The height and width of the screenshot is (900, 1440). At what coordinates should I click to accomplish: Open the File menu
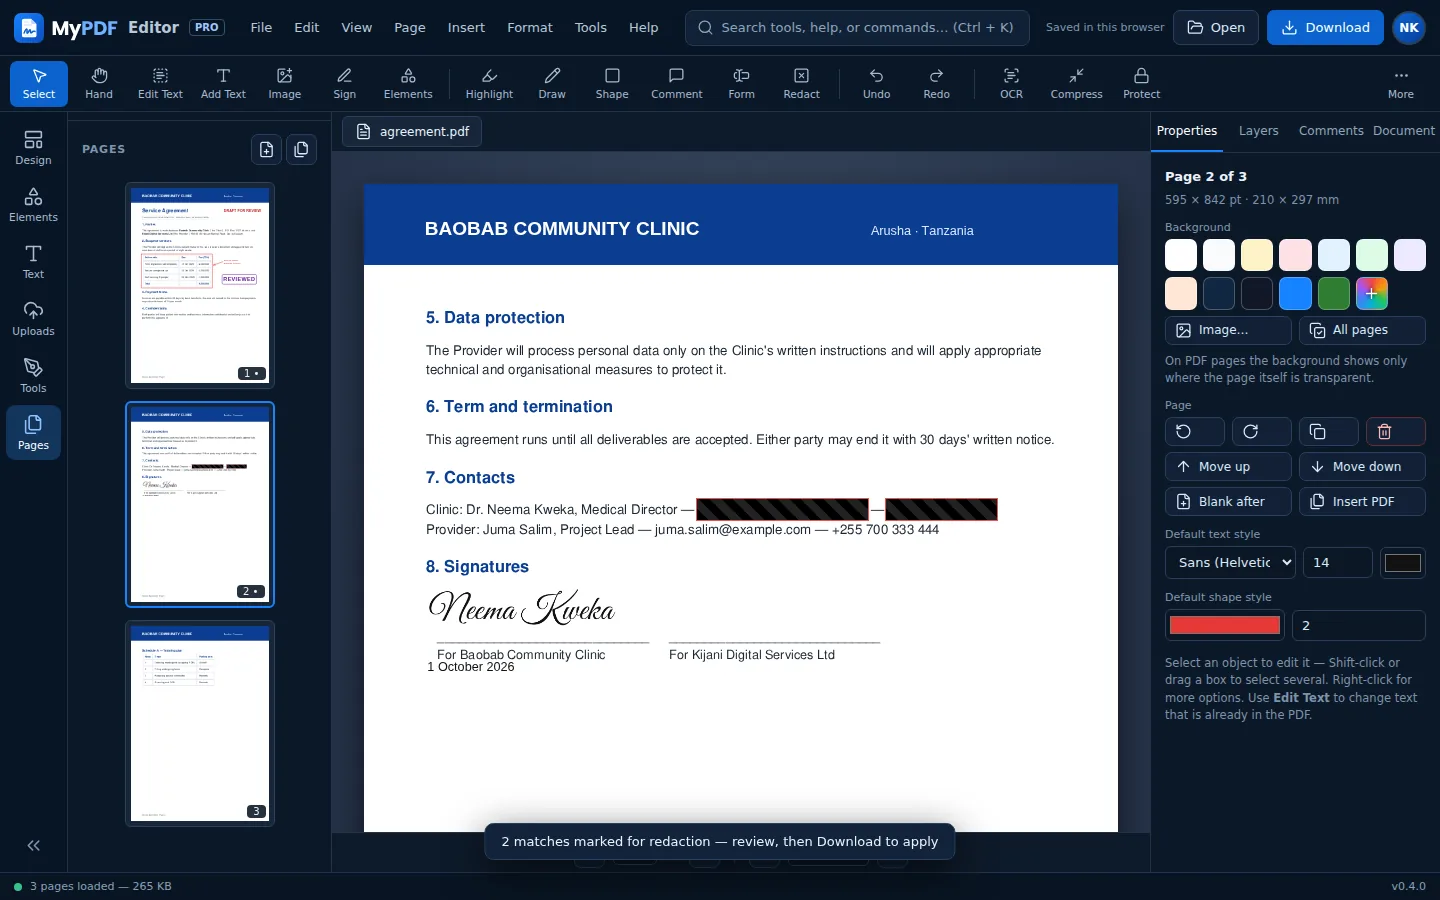(261, 28)
